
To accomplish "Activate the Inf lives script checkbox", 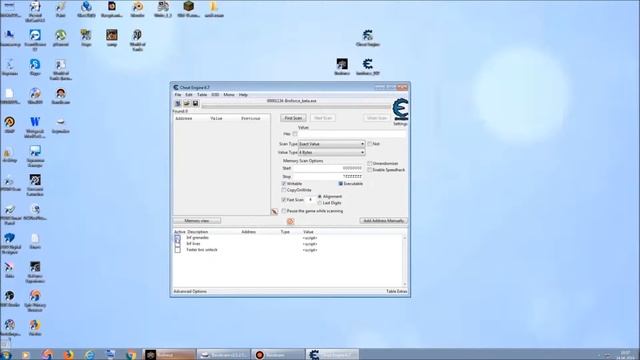I will [x=178, y=244].
